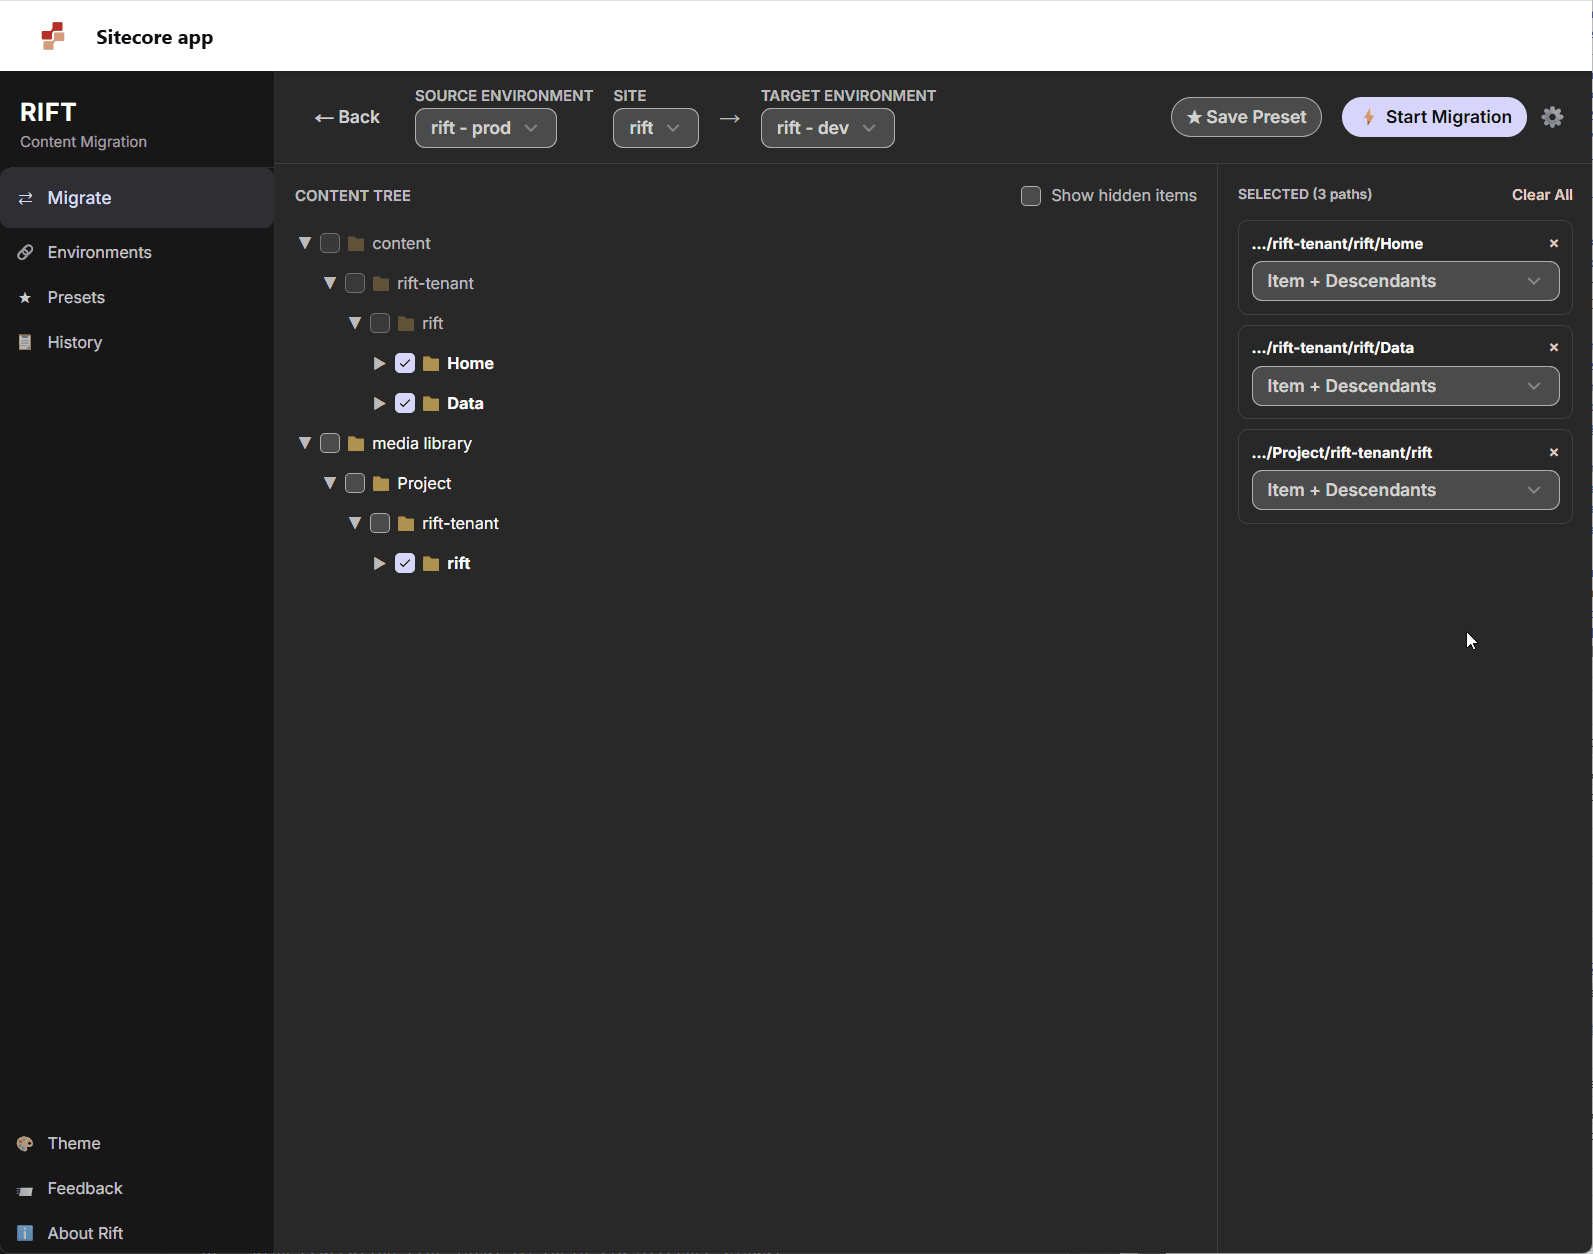Remove the .../rift-tenant/rift/Home selected path
The height and width of the screenshot is (1254, 1593).
[1554, 243]
